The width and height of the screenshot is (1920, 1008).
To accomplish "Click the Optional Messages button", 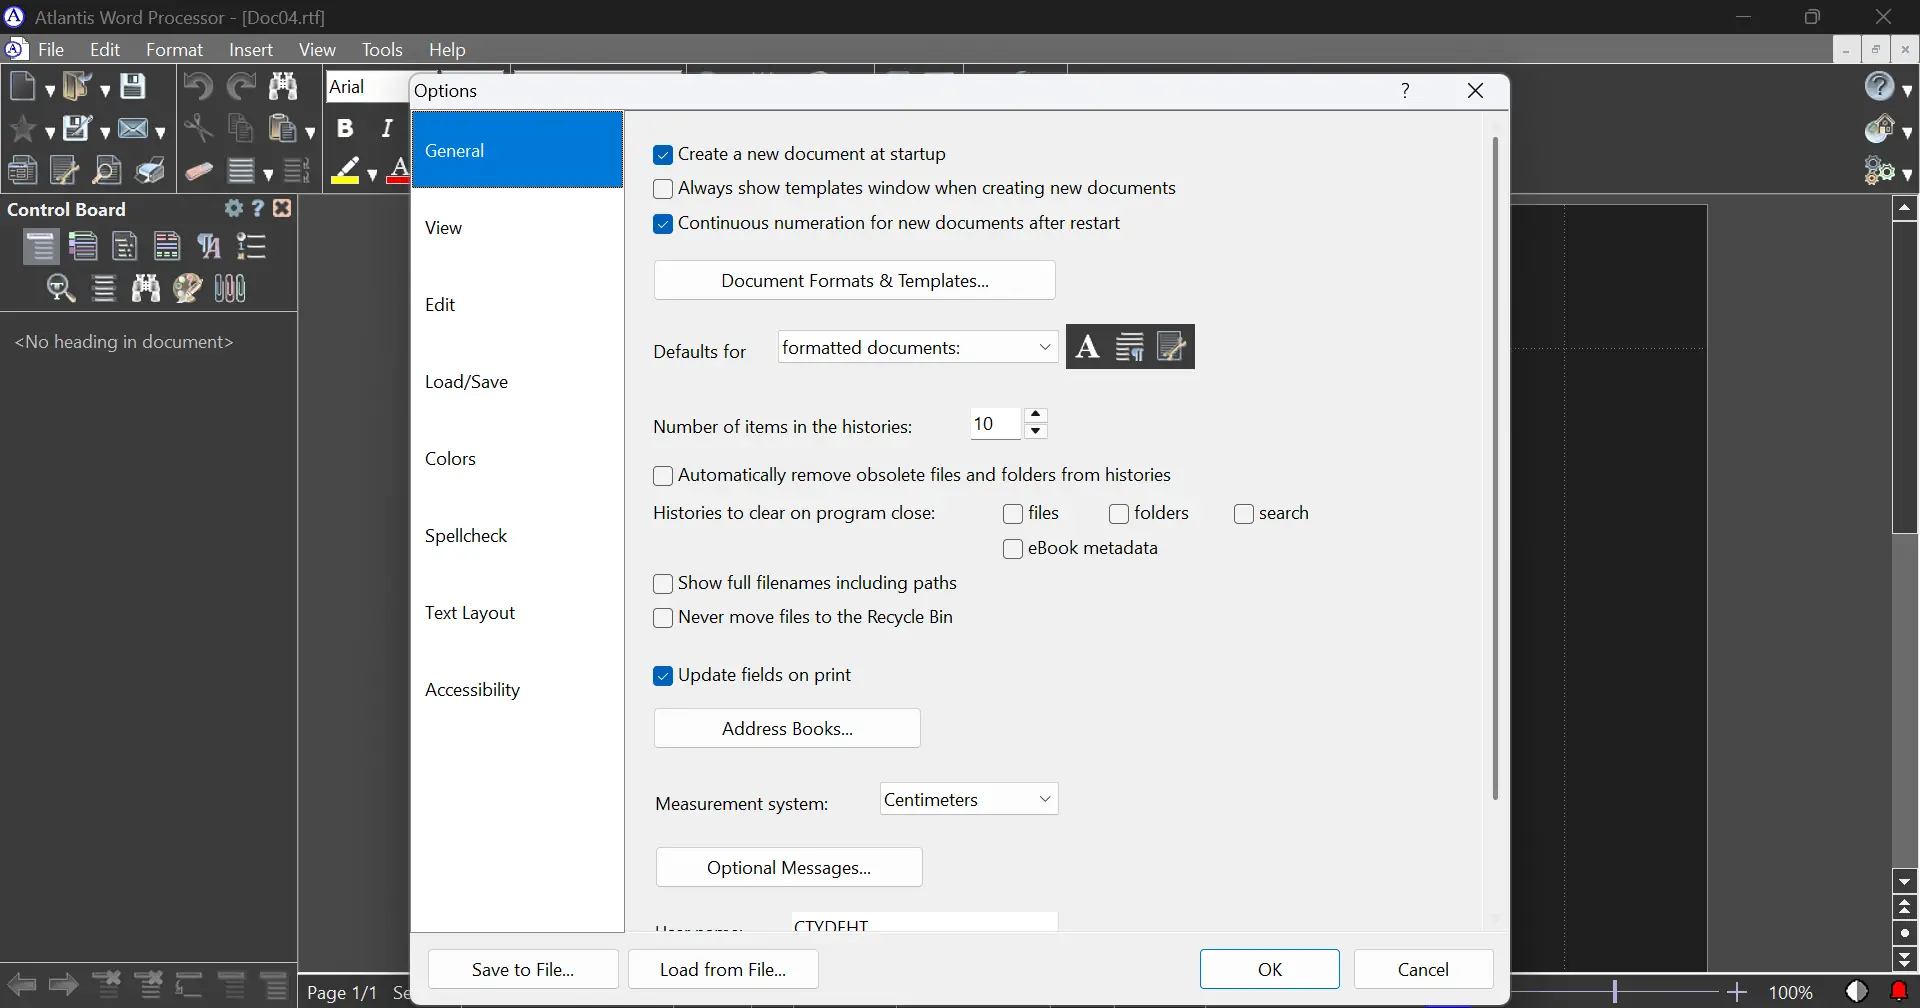I will tap(789, 868).
